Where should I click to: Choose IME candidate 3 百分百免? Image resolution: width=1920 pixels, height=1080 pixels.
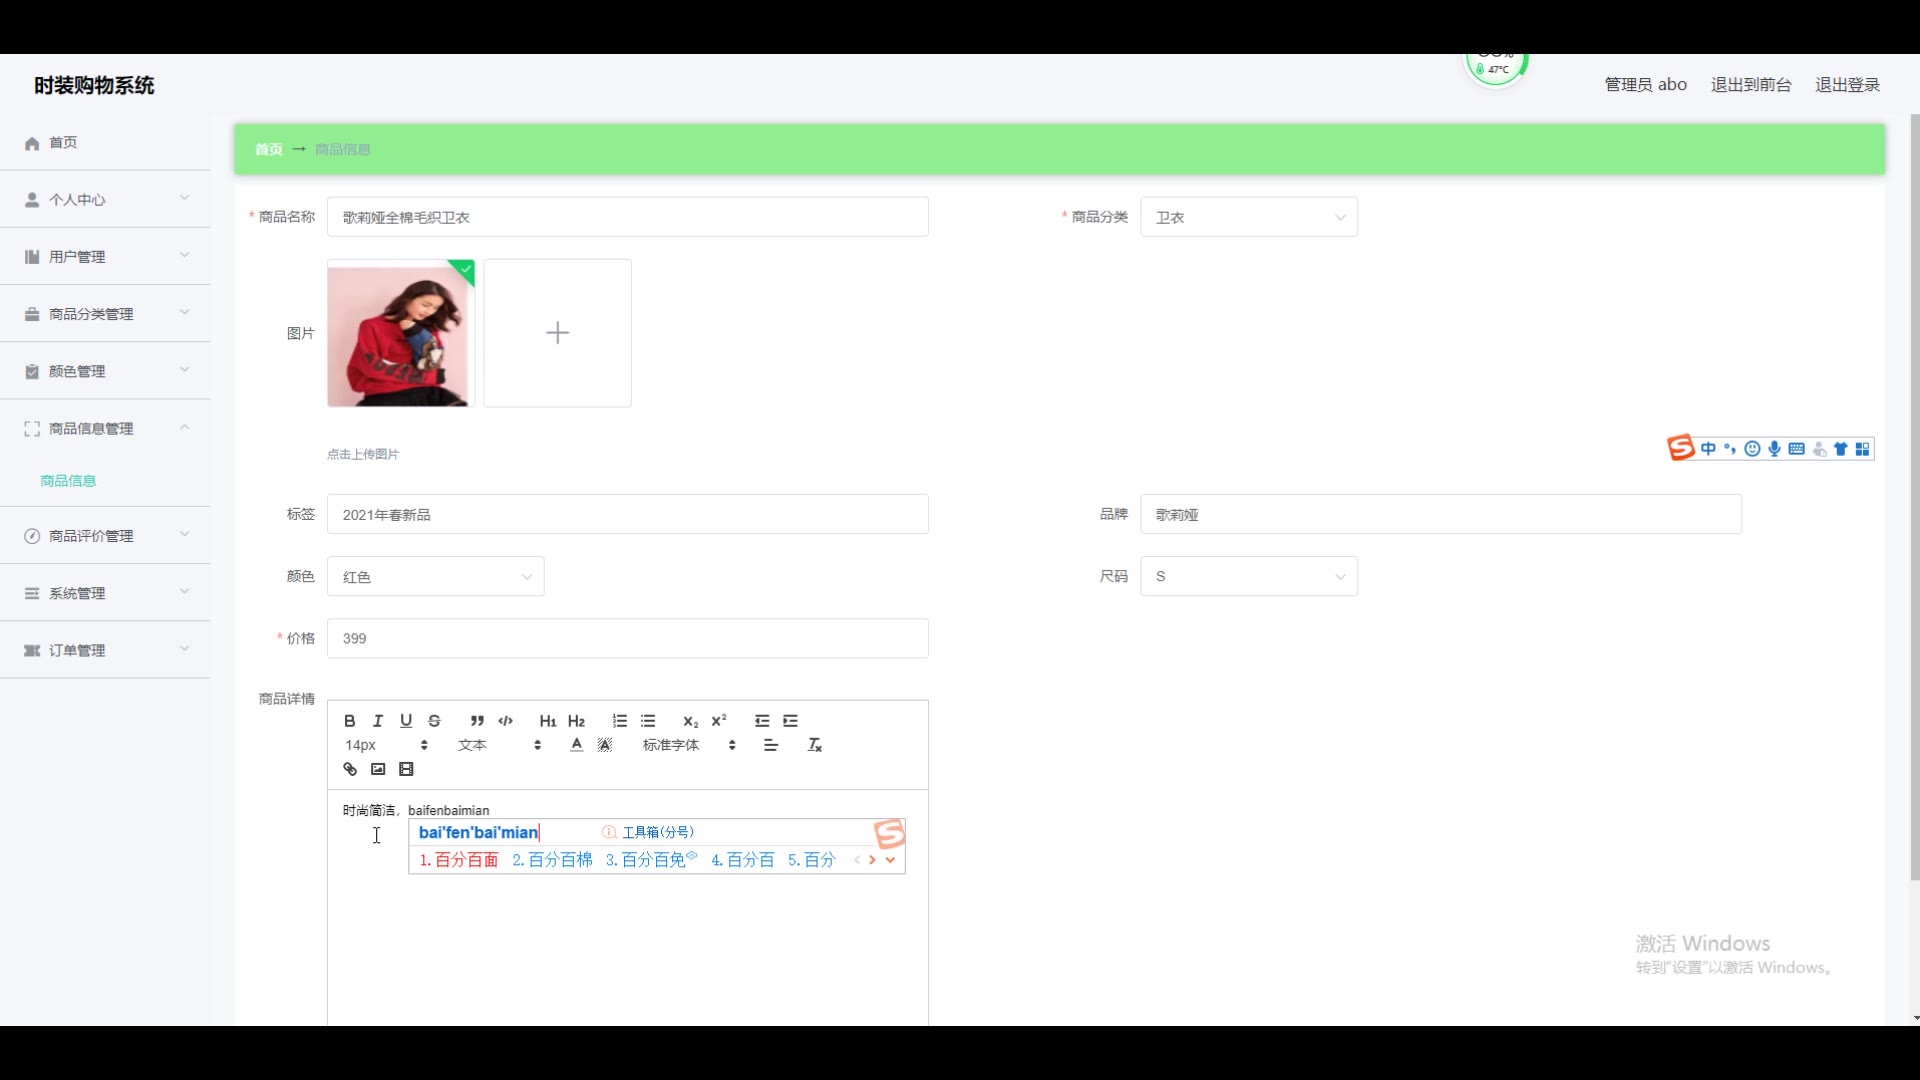[x=650, y=860]
